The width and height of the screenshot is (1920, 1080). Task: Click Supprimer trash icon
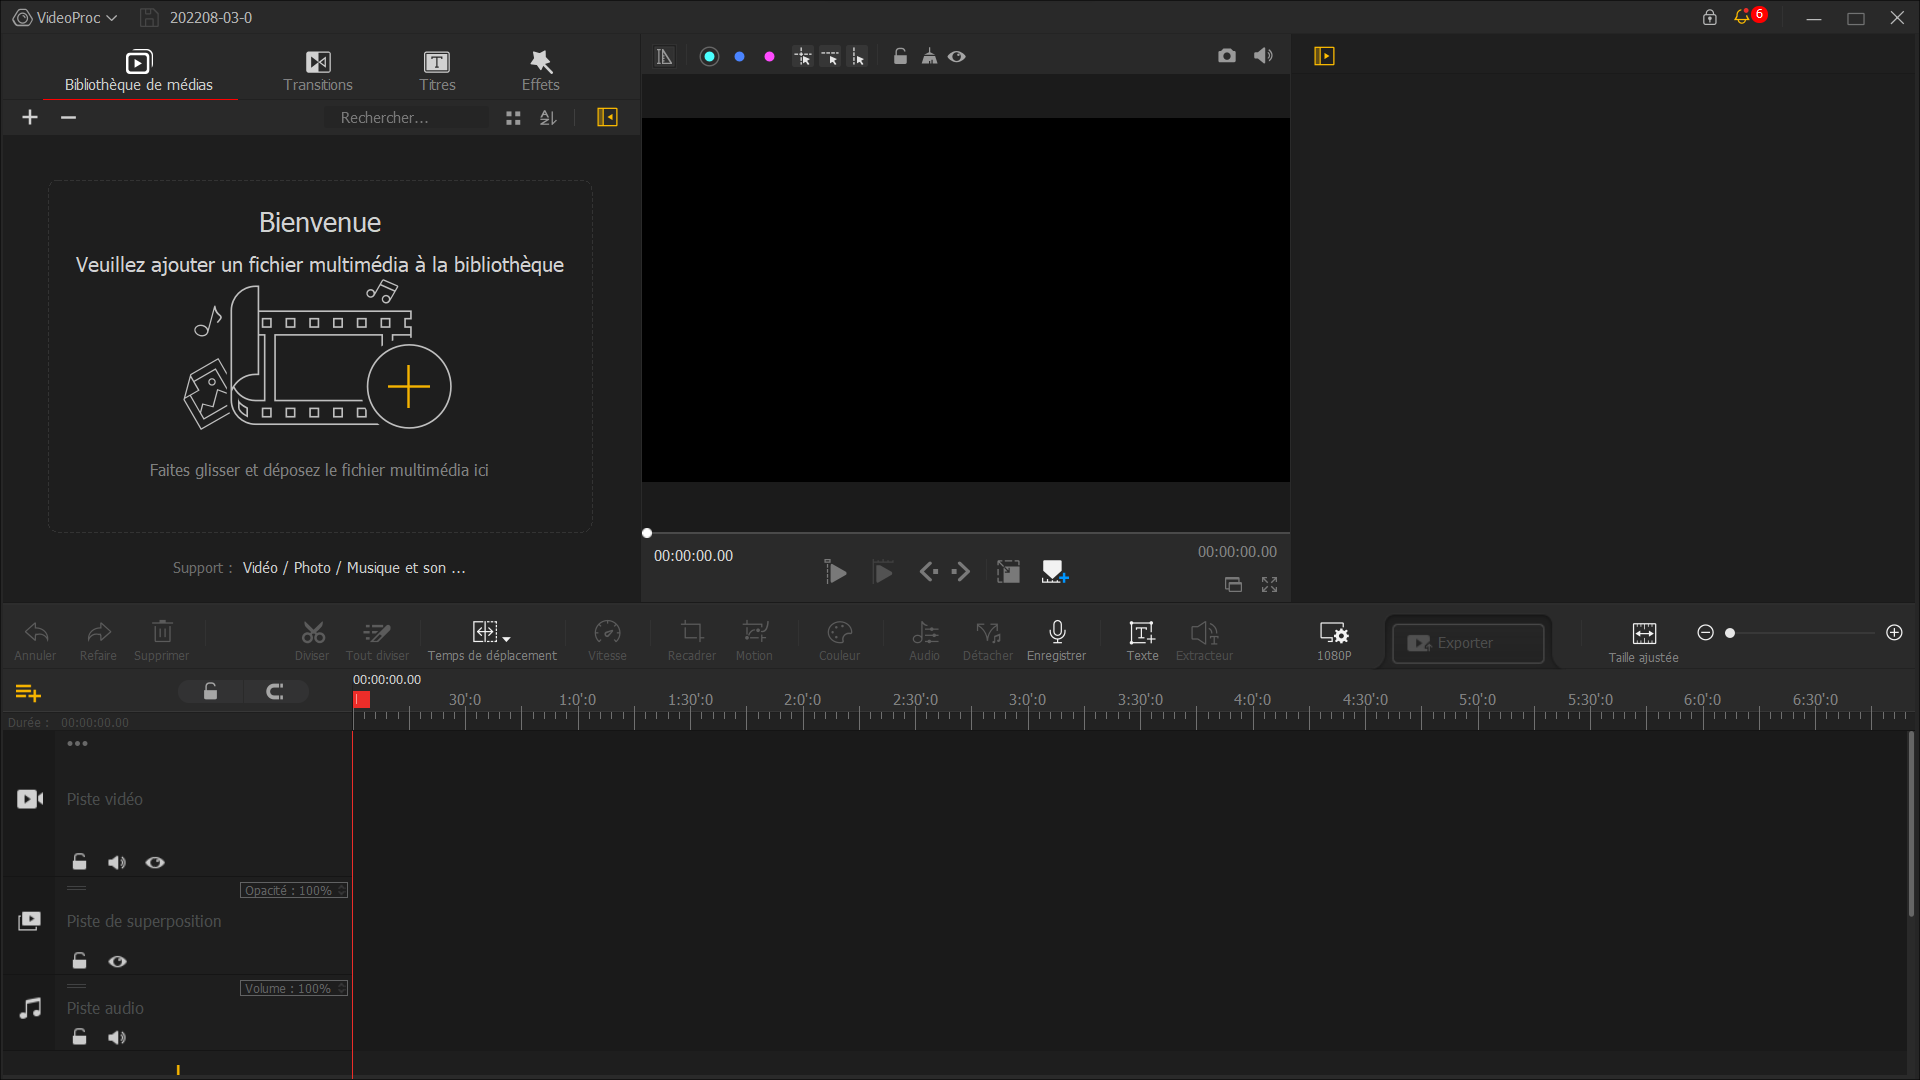(x=162, y=641)
